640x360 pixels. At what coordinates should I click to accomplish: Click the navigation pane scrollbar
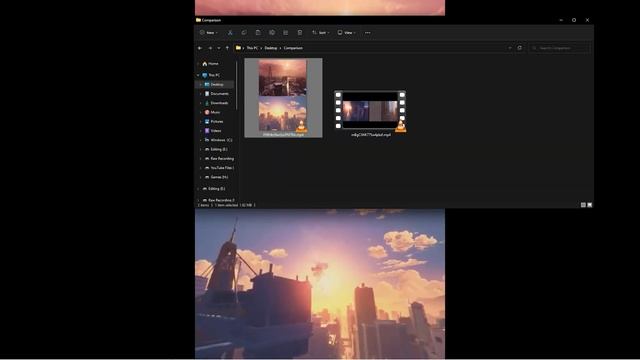pos(236,86)
